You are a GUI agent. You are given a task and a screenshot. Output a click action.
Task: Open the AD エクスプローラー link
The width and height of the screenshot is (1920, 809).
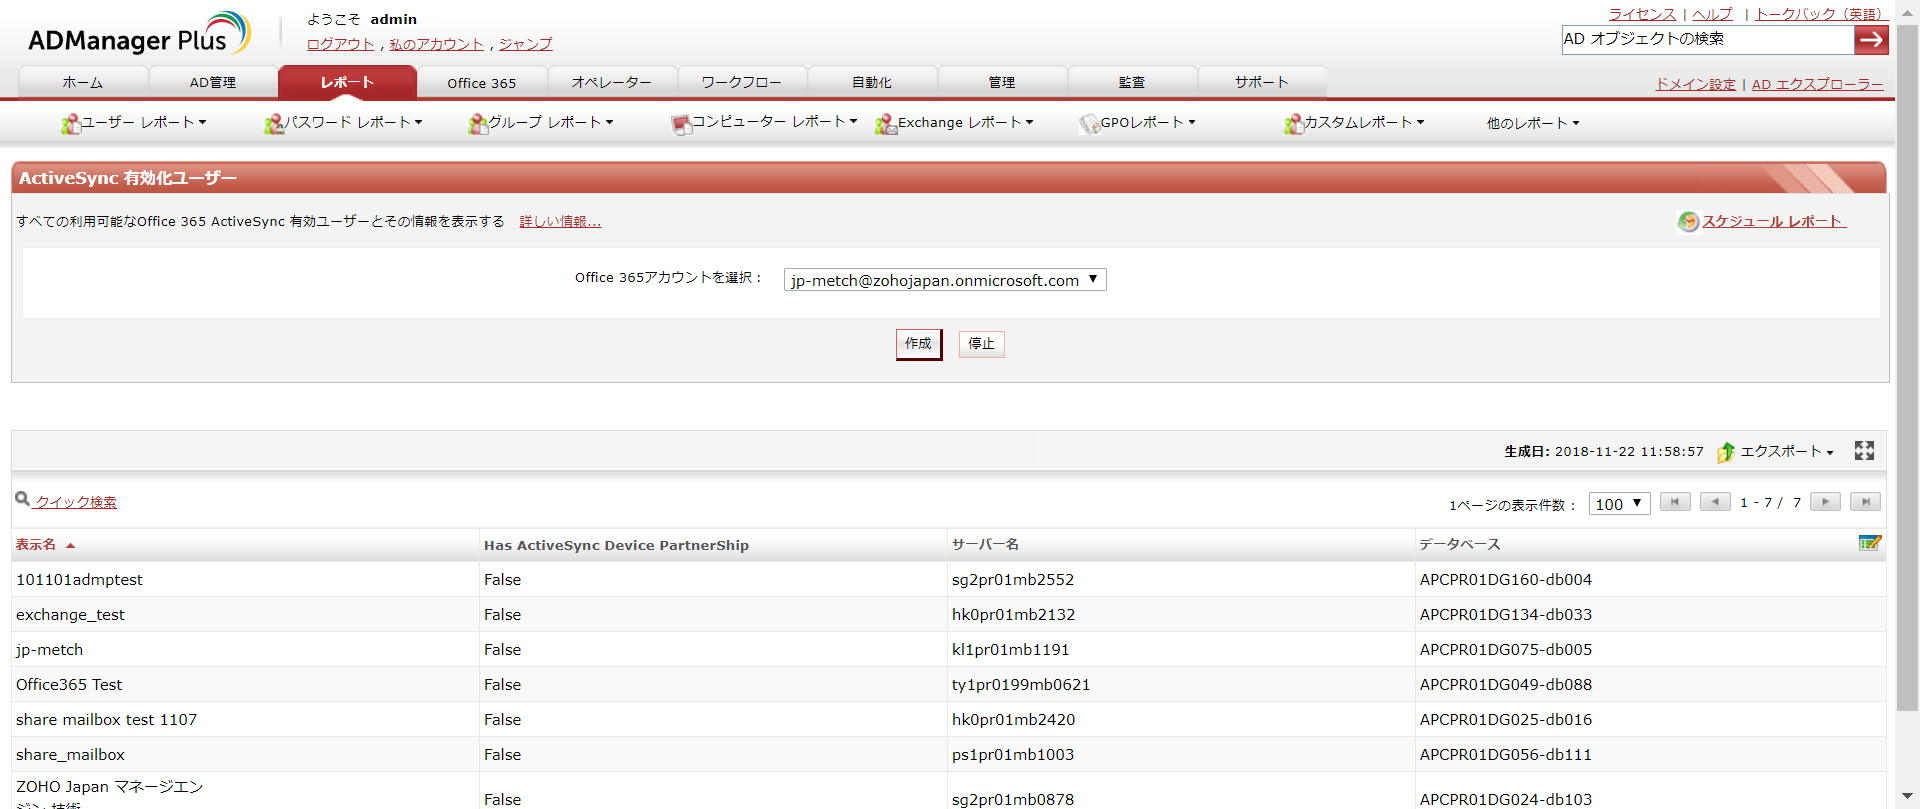pyautogui.click(x=1818, y=84)
